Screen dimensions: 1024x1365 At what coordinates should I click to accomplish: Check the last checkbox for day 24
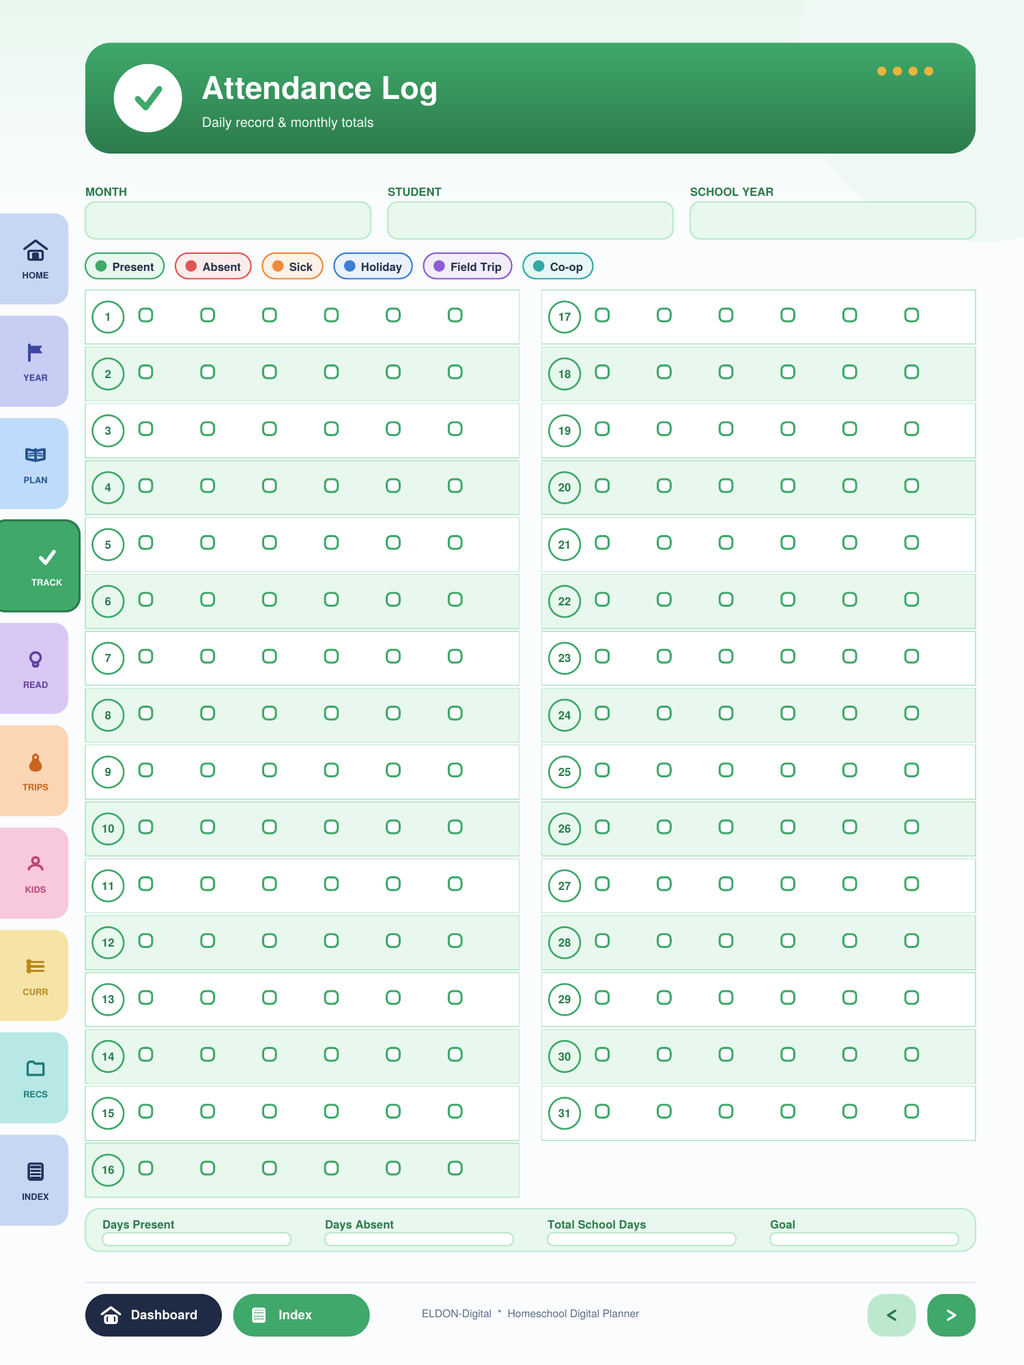point(912,713)
